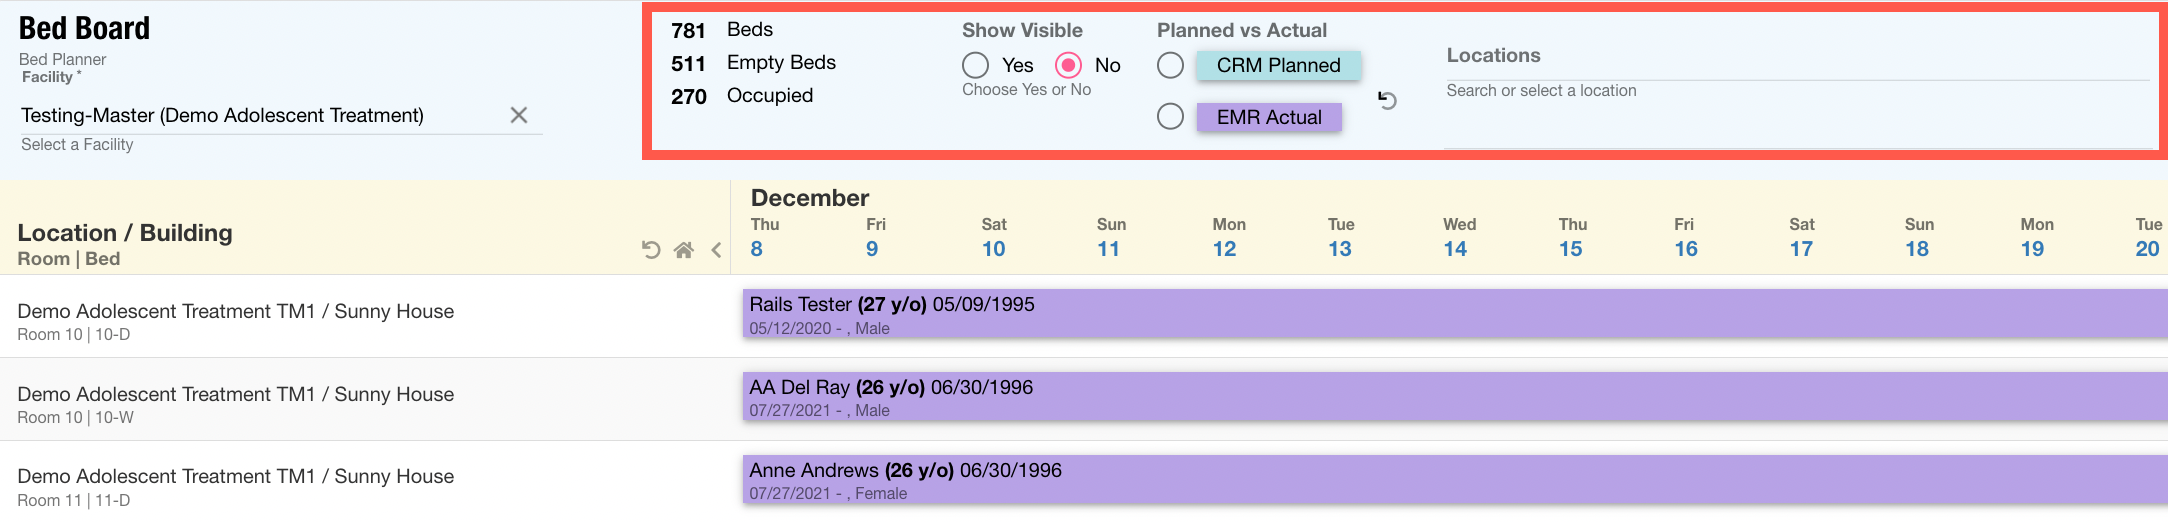This screenshot has width=2168, height=522.
Task: Click the CRM Planned teal color label
Action: (x=1278, y=66)
